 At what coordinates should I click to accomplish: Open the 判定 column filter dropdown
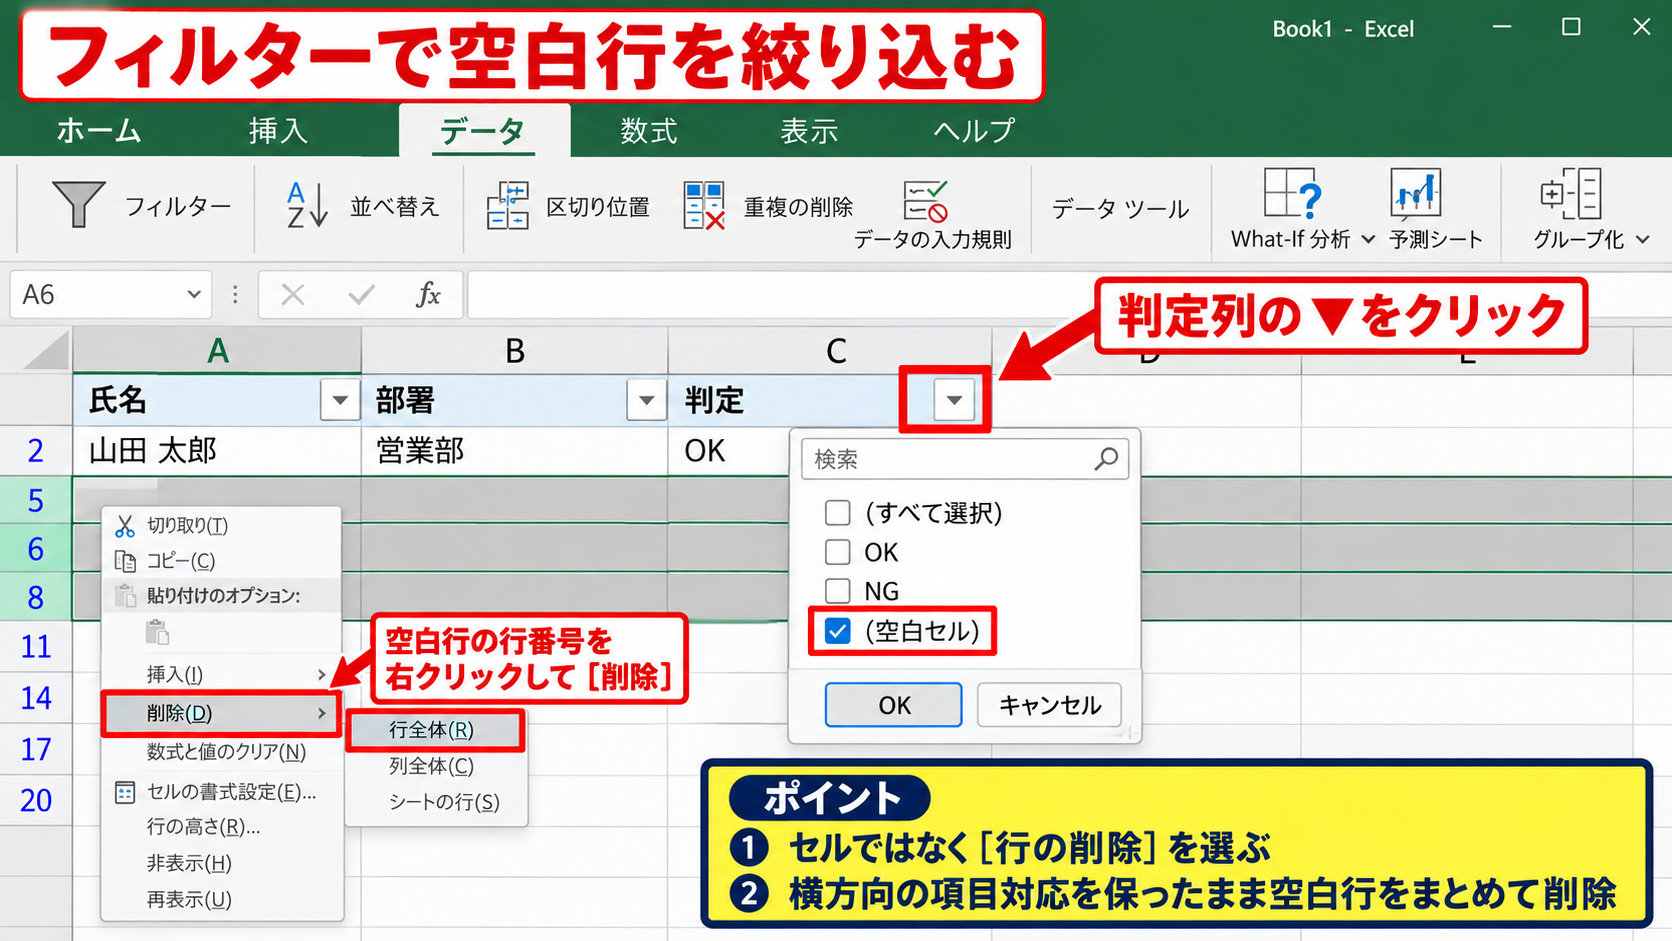(954, 400)
